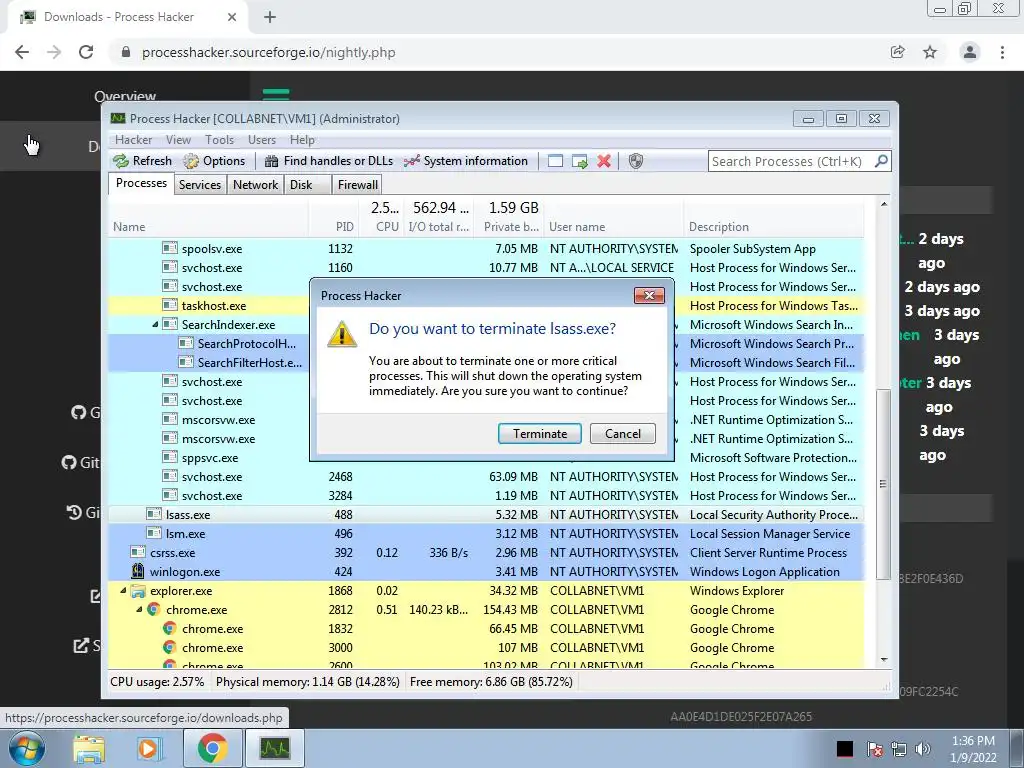Click the Chrome profile avatar button
The height and width of the screenshot is (768, 1024).
[970, 52]
